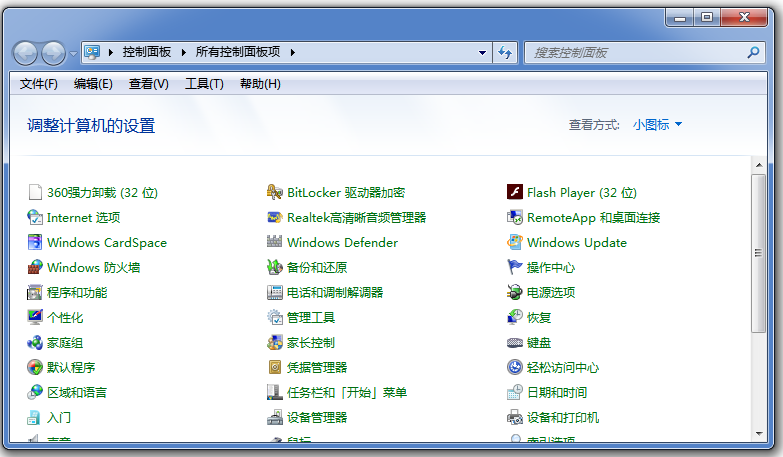Image resolution: width=783 pixels, height=457 pixels.
Task: Open the 任务栏和「开始」菜单 icon
Action: pos(275,393)
